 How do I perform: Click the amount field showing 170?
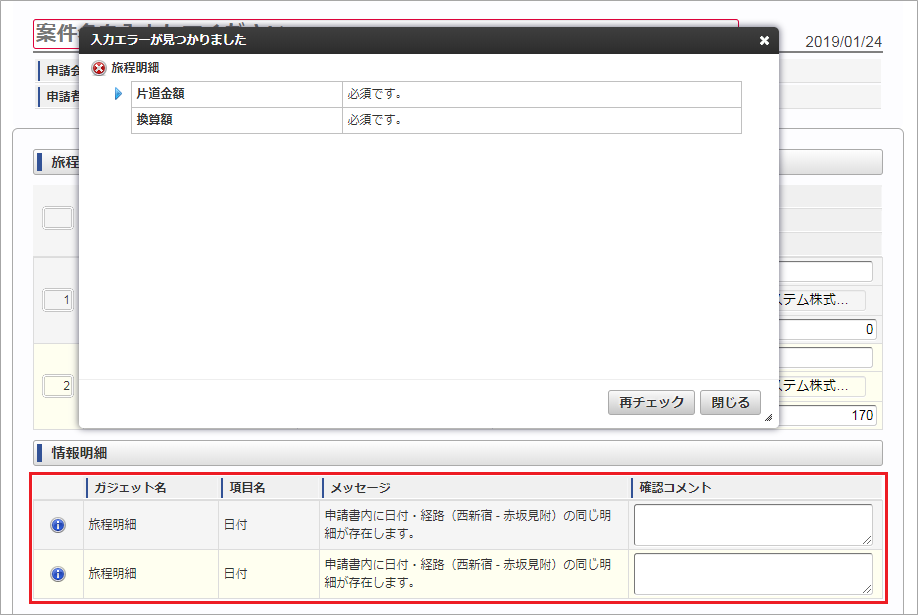[827, 415]
